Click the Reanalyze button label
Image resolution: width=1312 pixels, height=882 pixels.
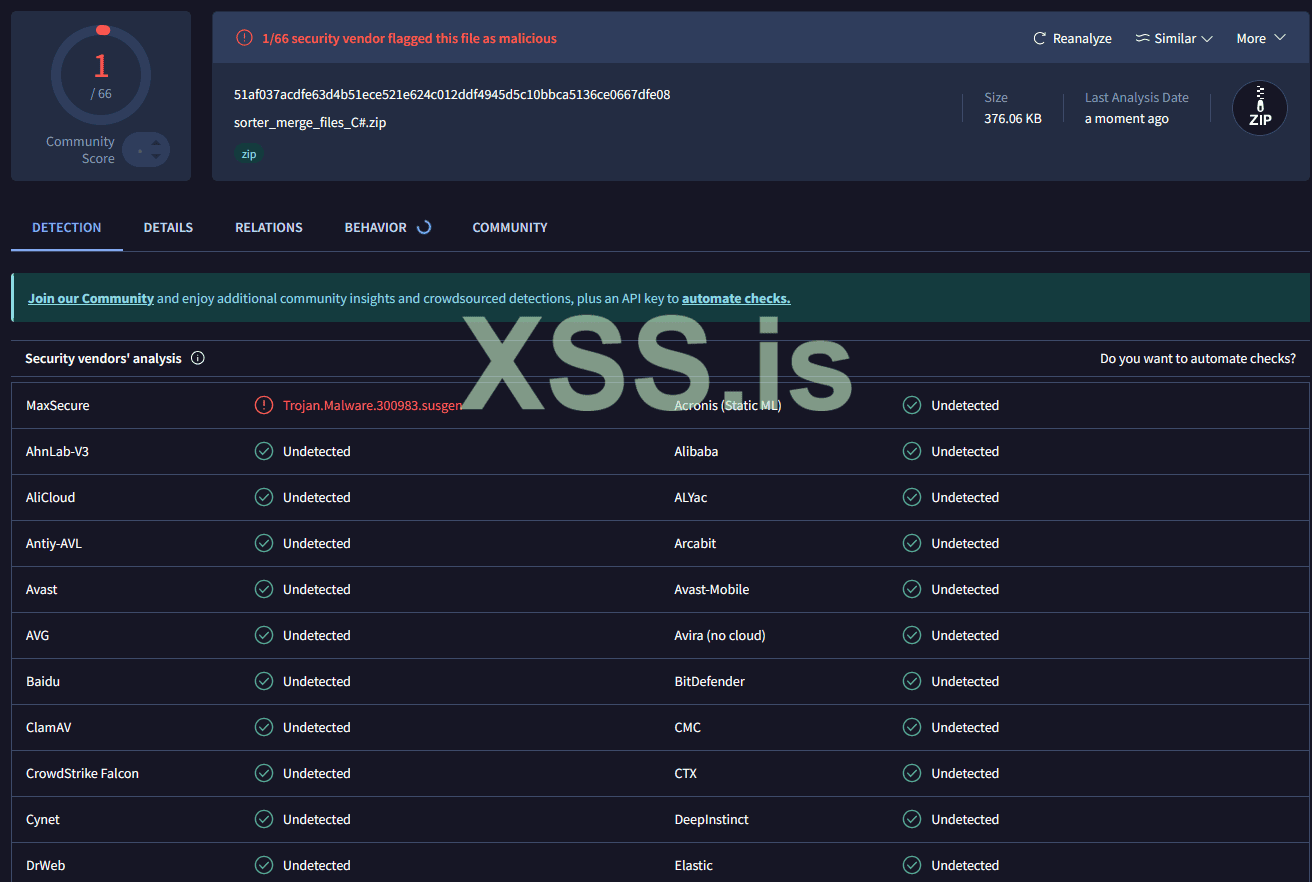click(1082, 38)
